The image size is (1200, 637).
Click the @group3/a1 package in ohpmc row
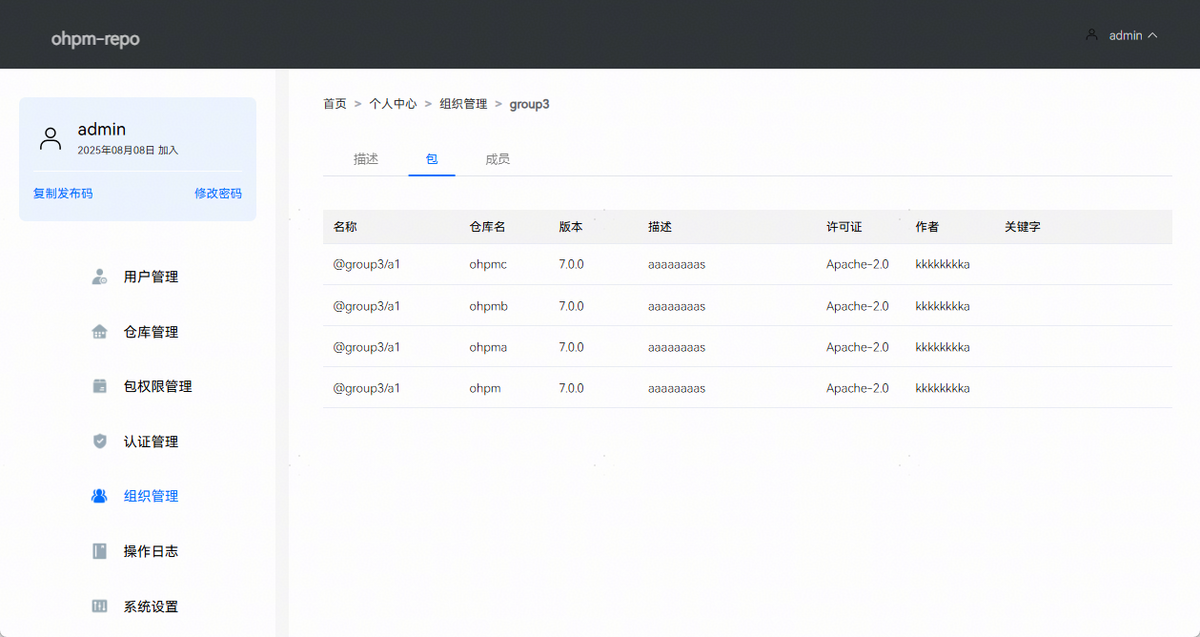(367, 265)
